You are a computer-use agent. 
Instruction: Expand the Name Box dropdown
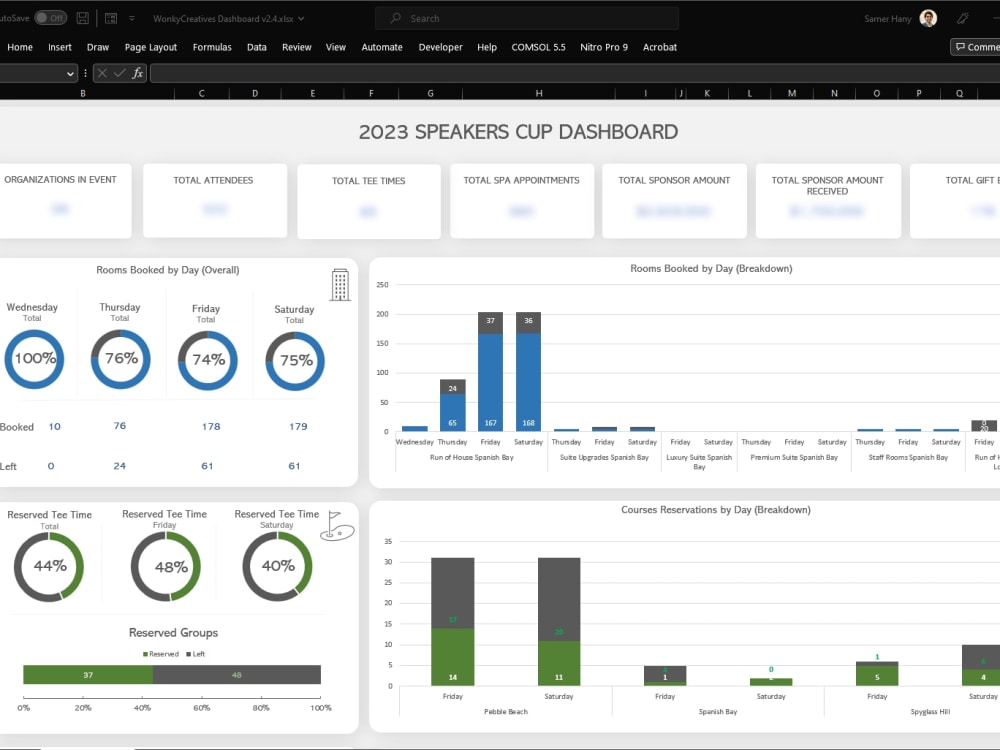point(70,74)
